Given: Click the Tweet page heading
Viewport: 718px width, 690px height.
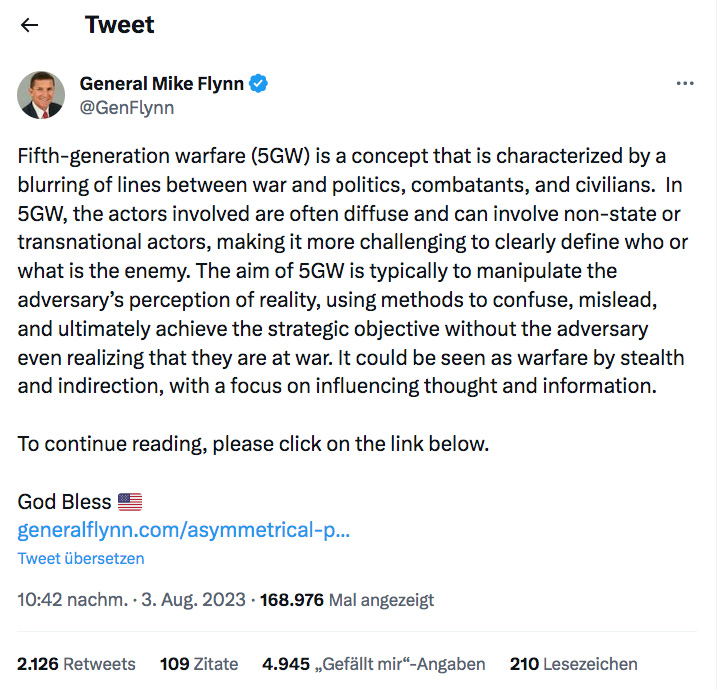Looking at the screenshot, I should click(120, 25).
